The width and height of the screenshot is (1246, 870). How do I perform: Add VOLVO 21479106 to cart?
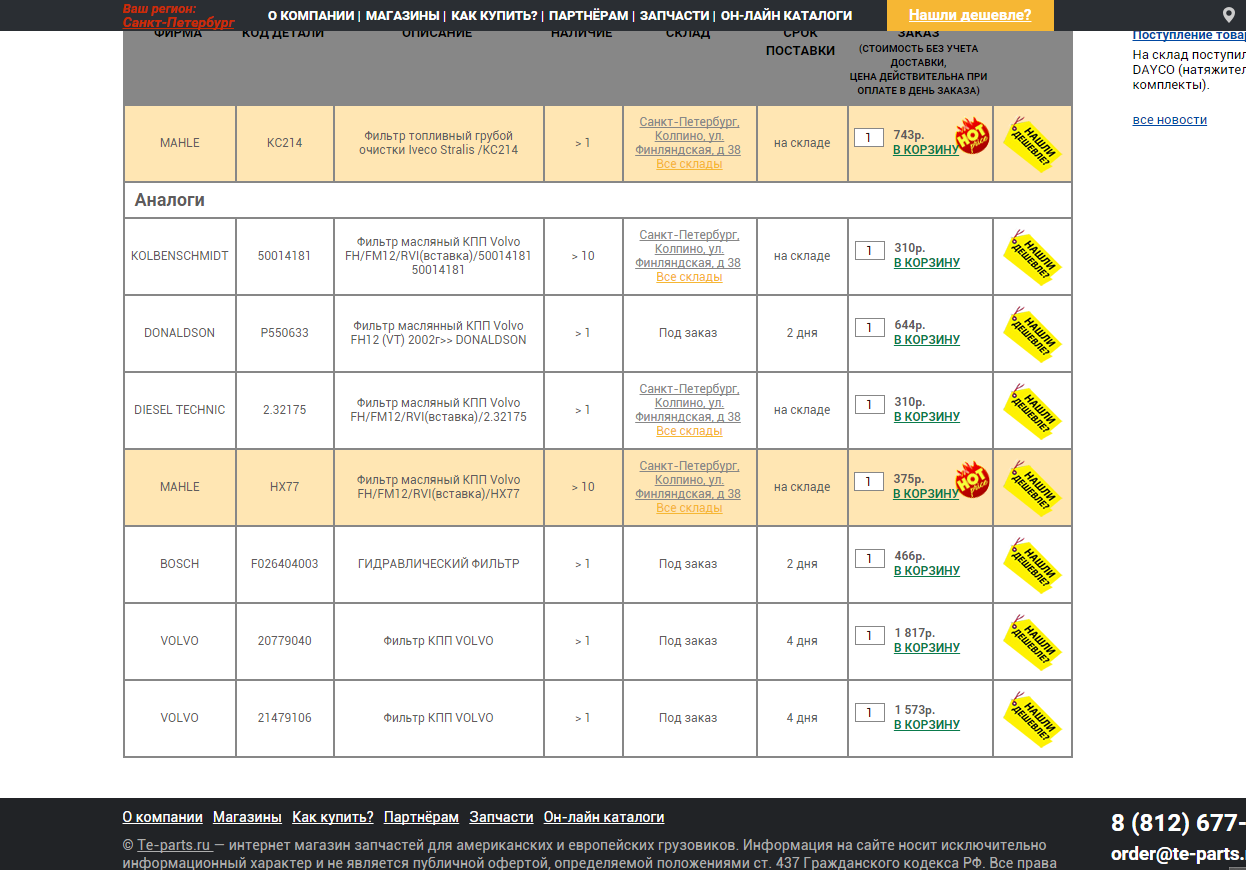point(926,725)
